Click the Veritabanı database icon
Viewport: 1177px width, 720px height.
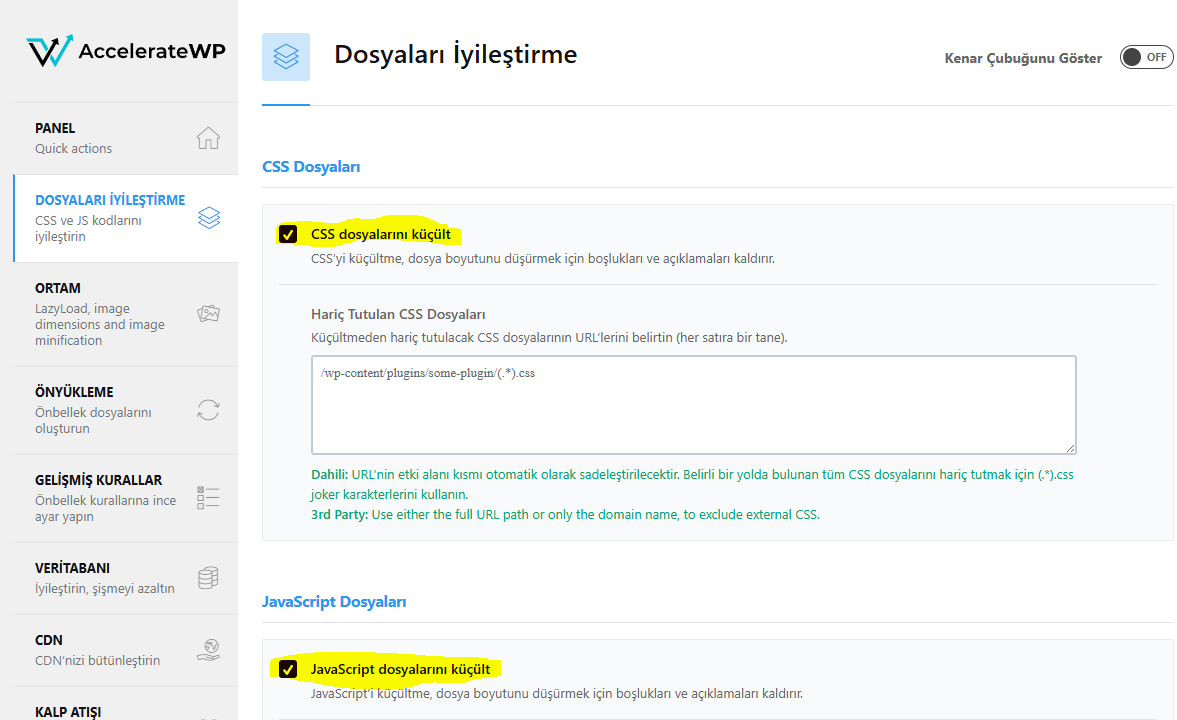208,578
